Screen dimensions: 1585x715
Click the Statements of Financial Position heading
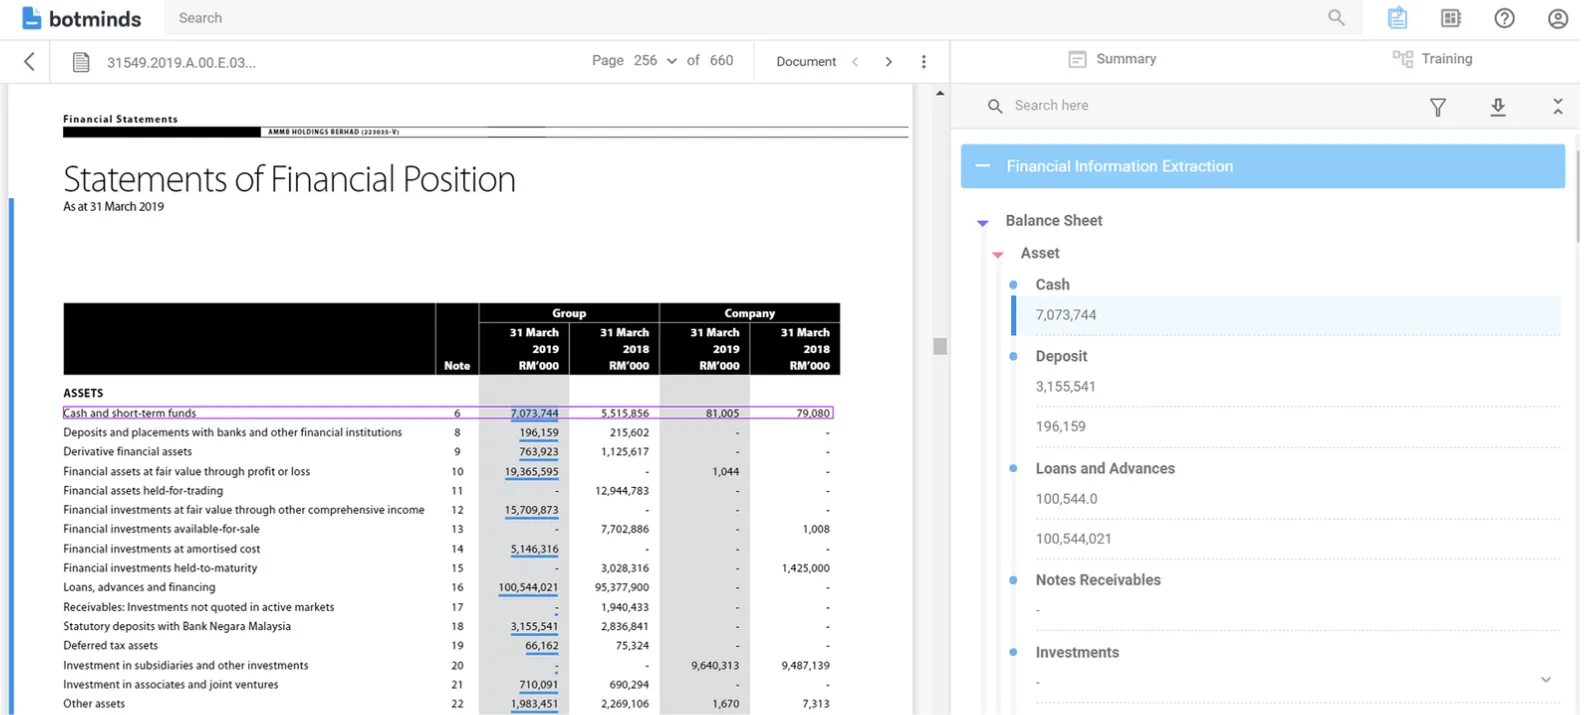tap(289, 179)
